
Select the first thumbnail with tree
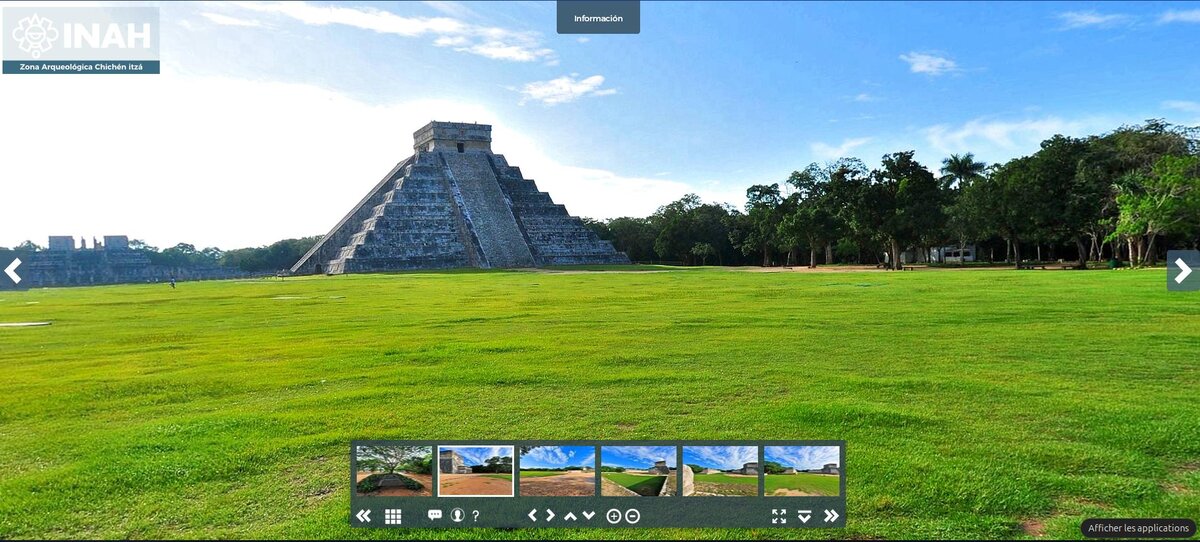coord(394,471)
